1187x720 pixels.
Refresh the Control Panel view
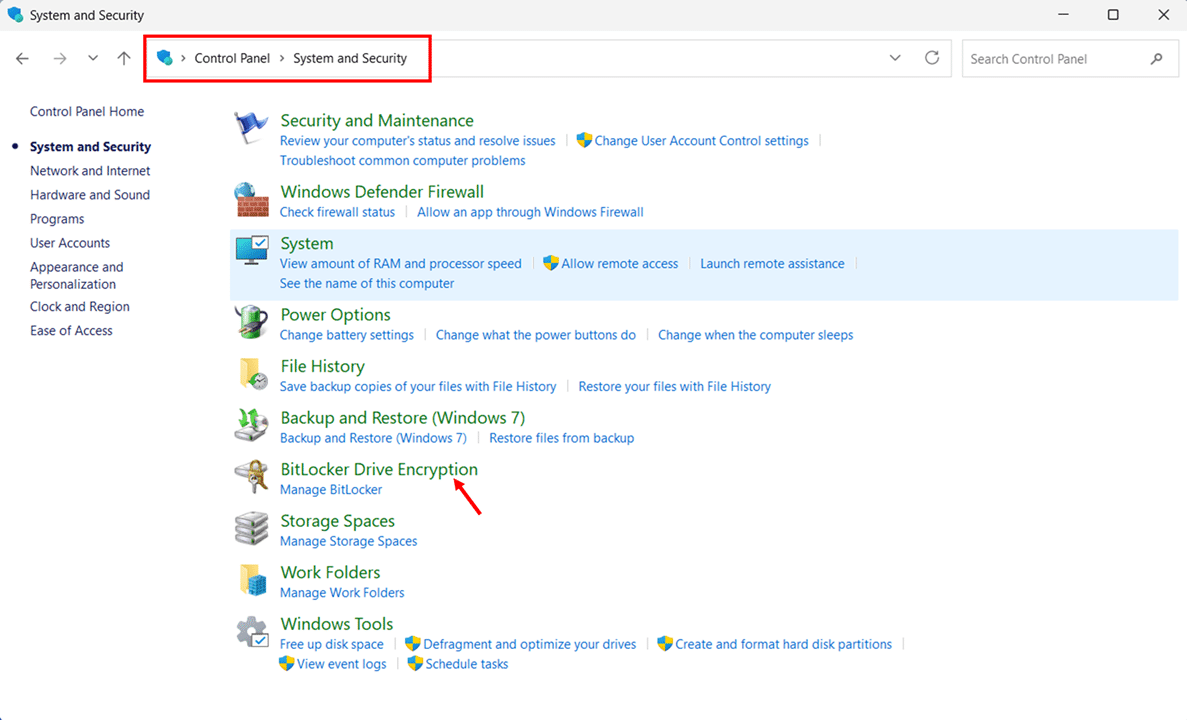[x=932, y=58]
